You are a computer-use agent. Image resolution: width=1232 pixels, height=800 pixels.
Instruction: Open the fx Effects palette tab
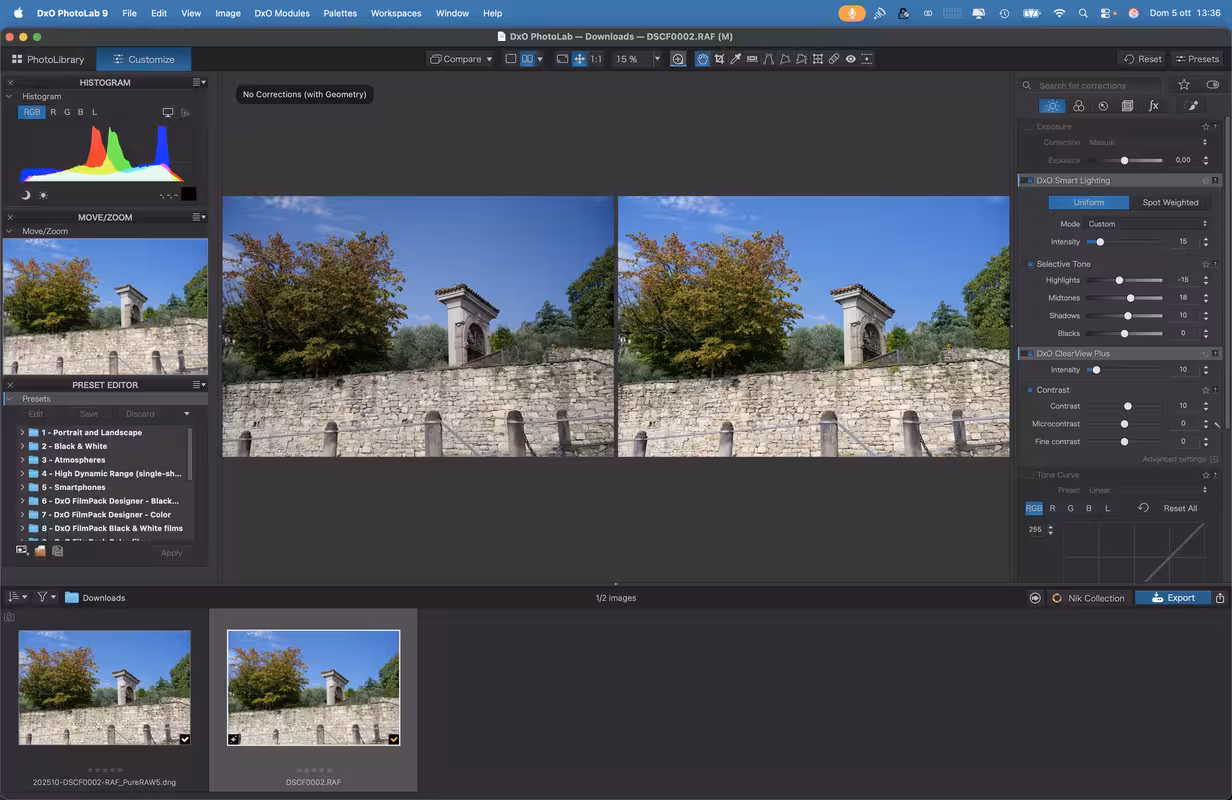click(x=1153, y=105)
